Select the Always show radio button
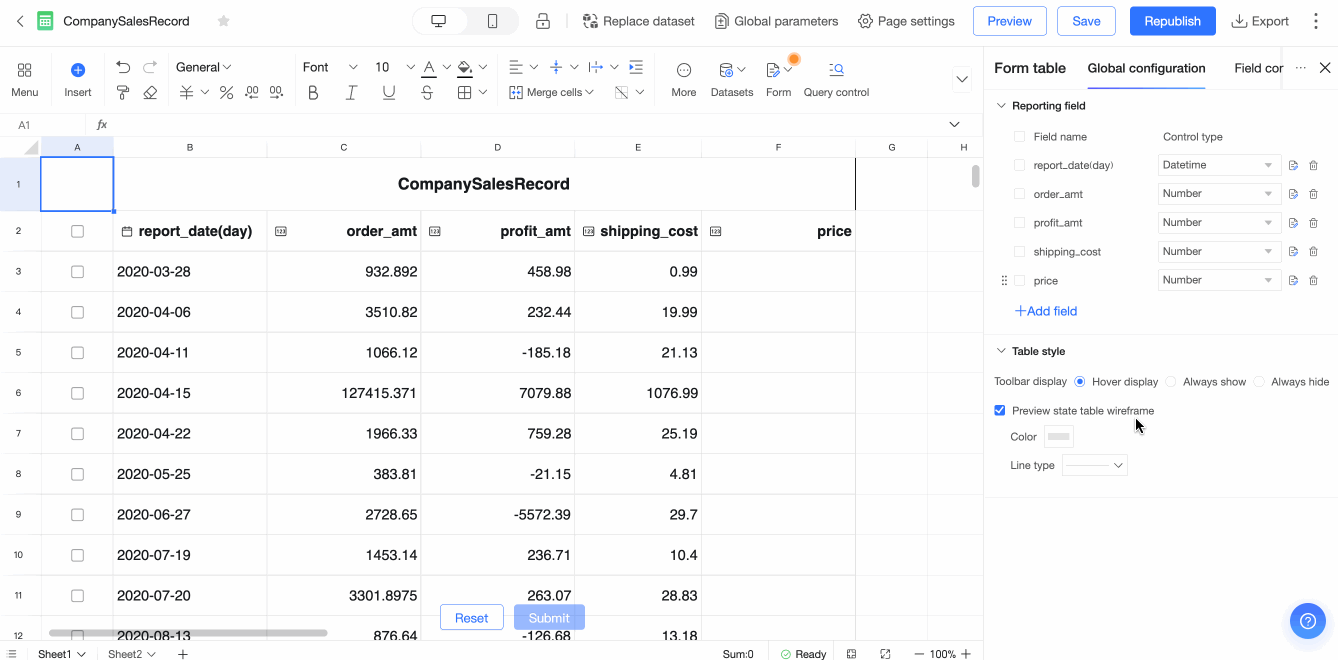The width and height of the screenshot is (1338, 660). [1169, 381]
